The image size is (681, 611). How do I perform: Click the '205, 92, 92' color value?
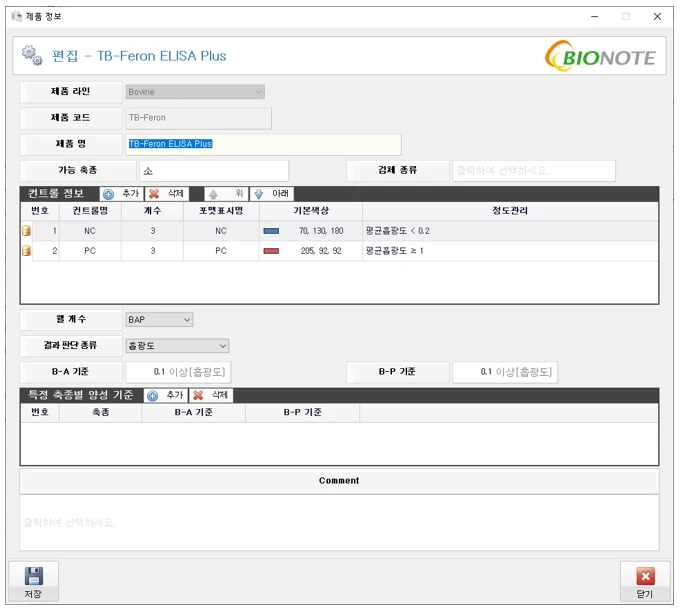[321, 251]
